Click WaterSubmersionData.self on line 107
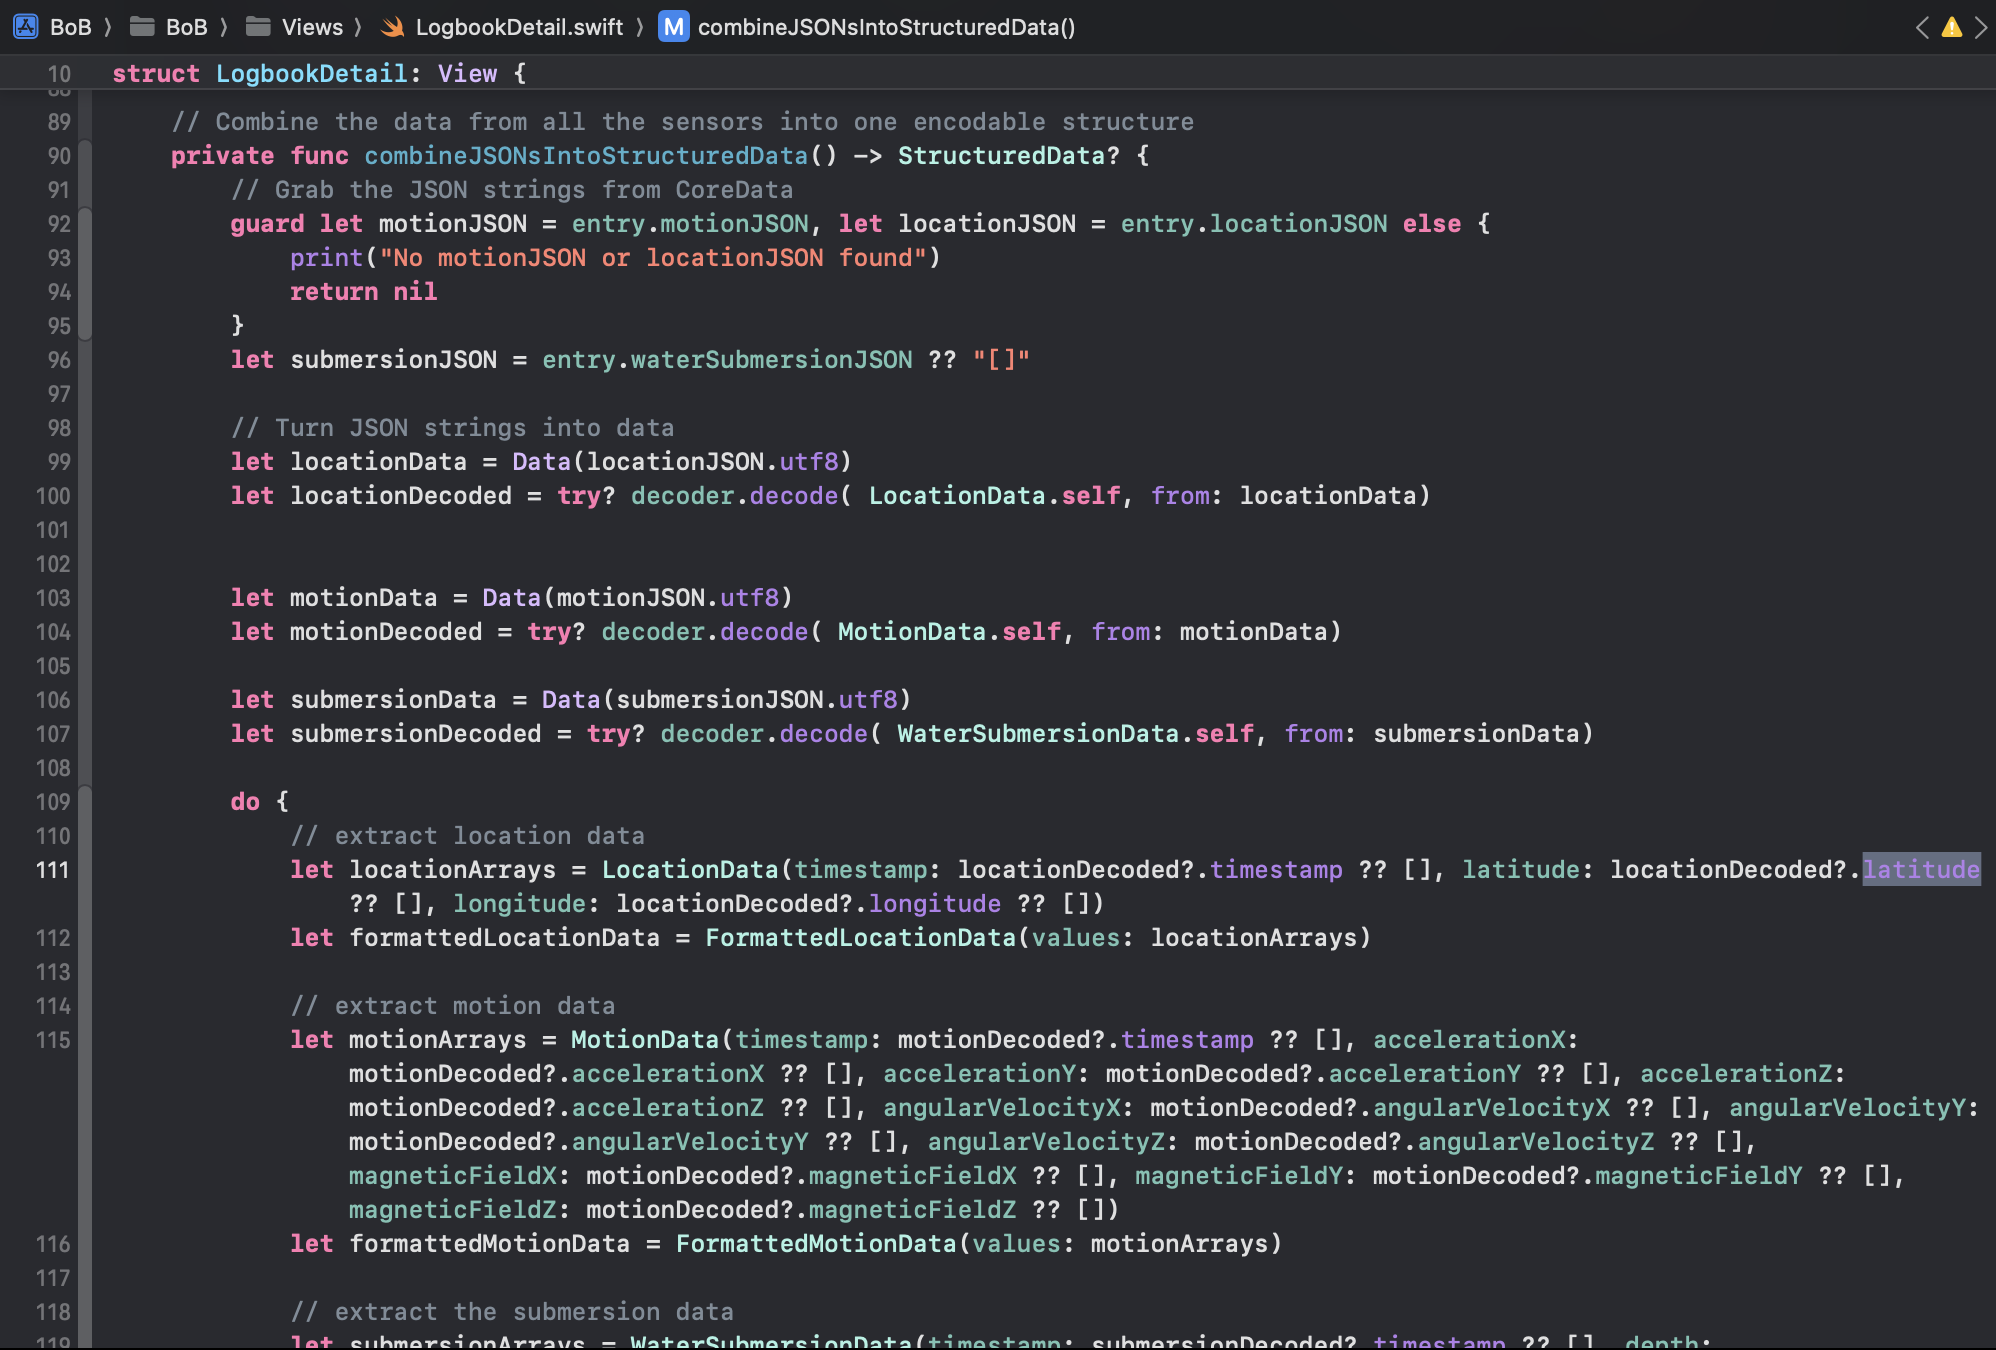 1075,734
